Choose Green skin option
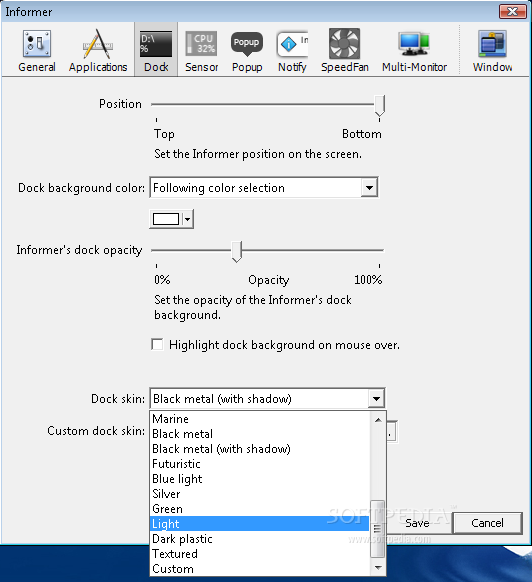Viewport: 532px width, 582px height. pos(260,509)
